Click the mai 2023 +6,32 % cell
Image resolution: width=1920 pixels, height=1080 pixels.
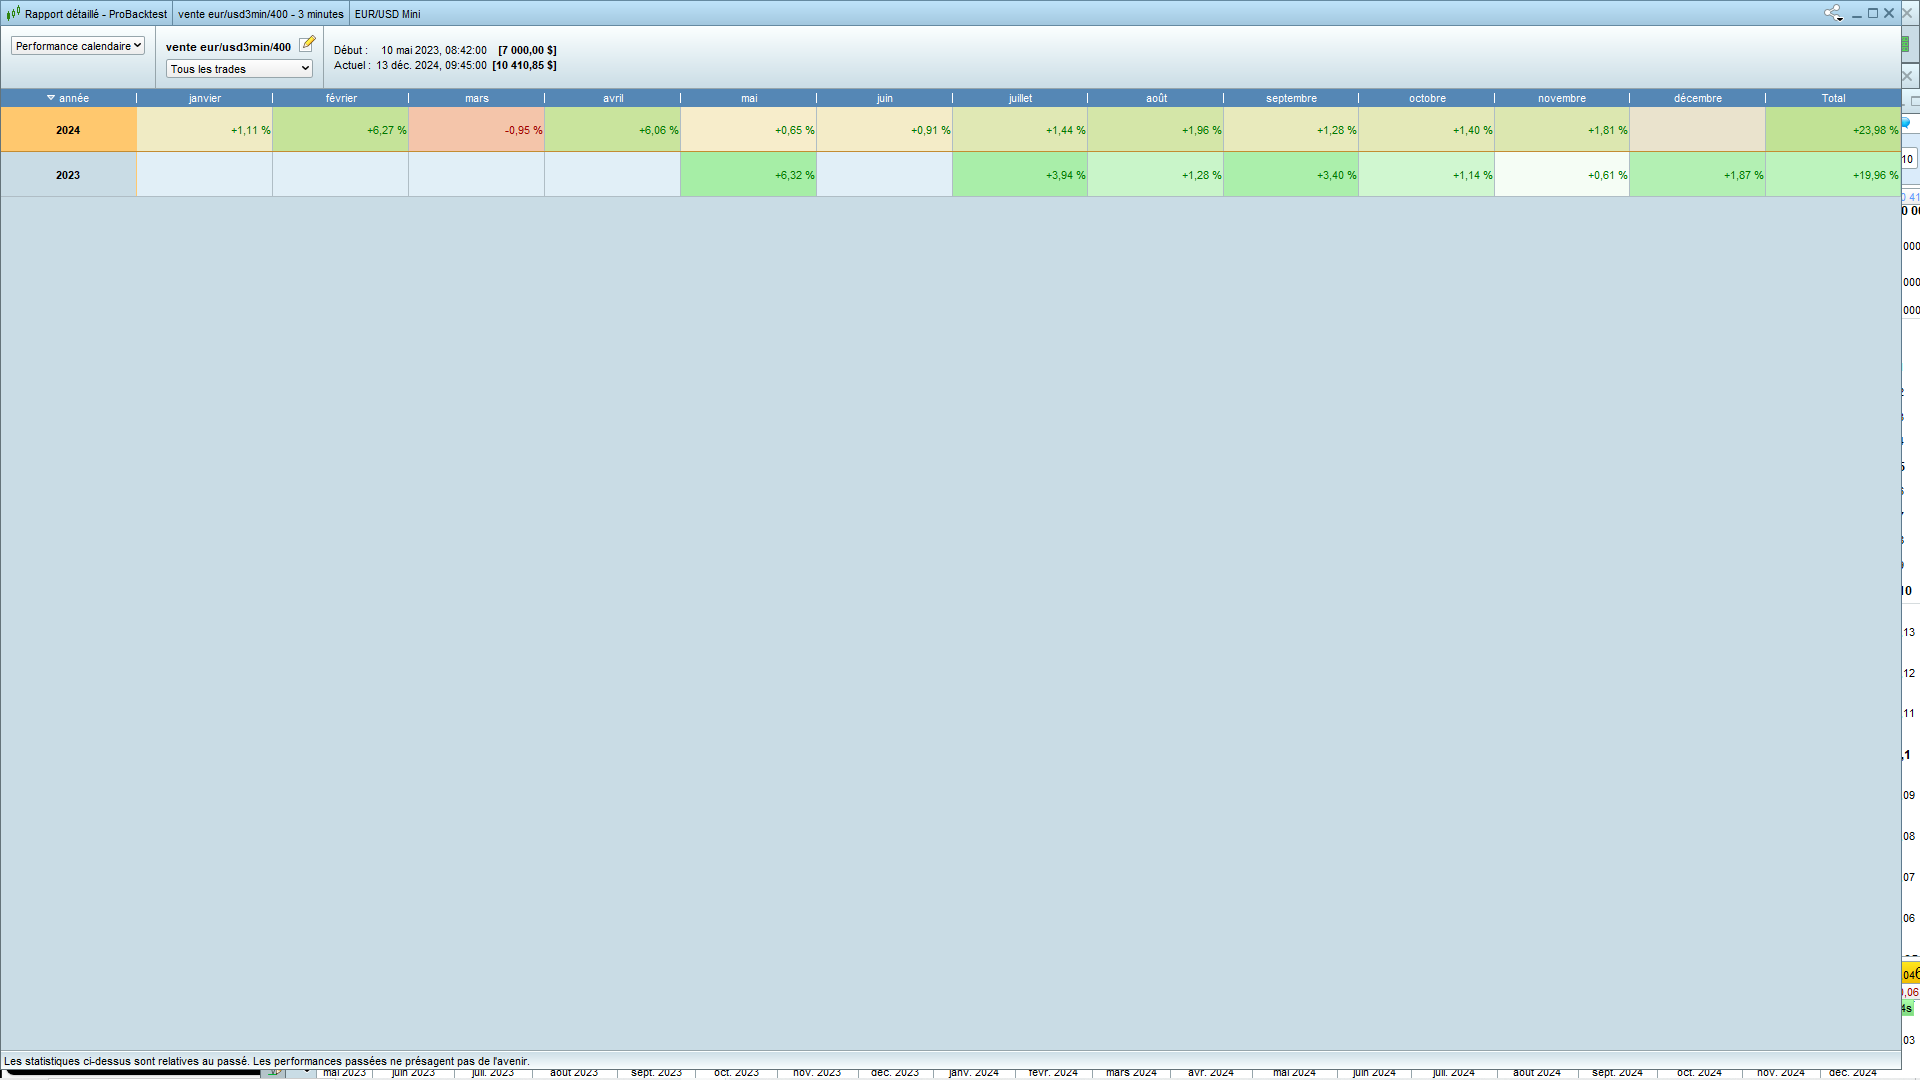click(x=748, y=175)
